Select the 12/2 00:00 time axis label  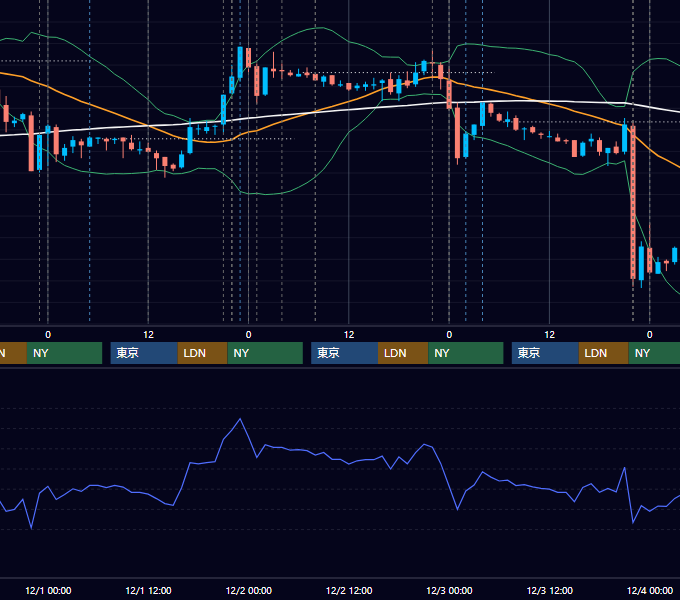click(248, 590)
